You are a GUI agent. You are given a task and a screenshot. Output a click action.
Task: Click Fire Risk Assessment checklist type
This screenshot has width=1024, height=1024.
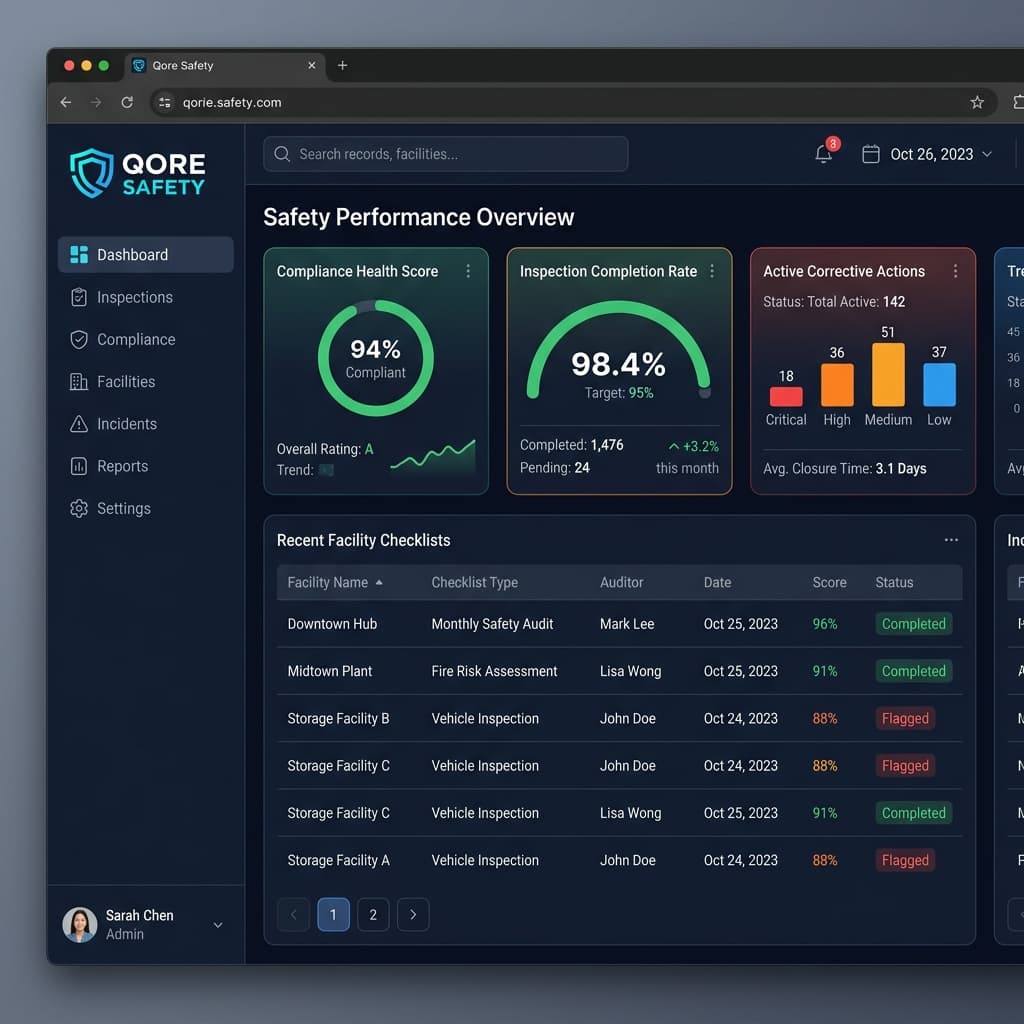[494, 671]
